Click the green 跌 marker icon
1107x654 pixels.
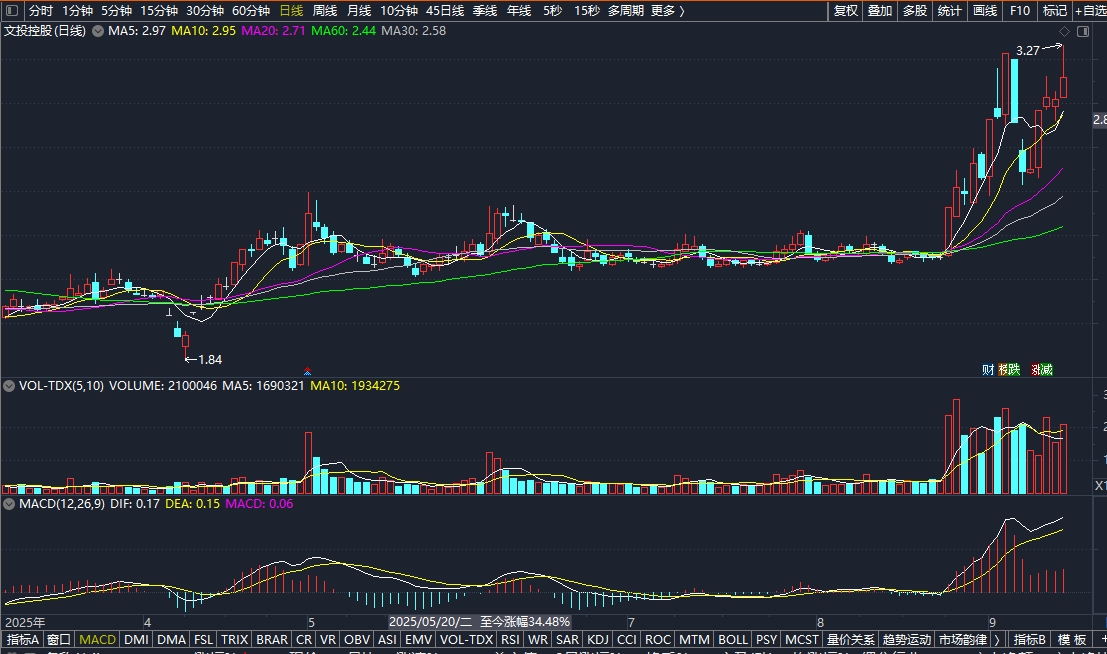(1015, 369)
